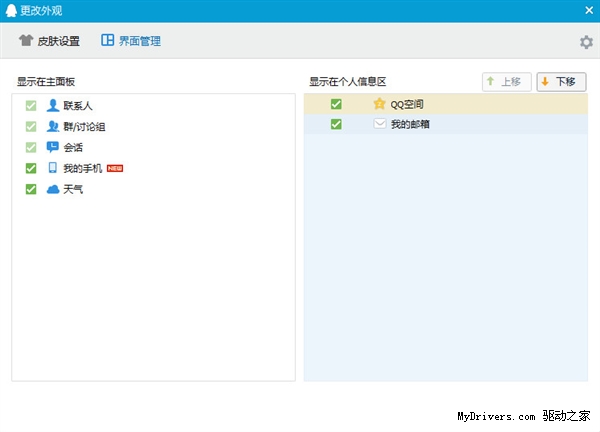This screenshot has width=600, height=432.
Task: Click the QQ空间 star icon
Action: 379,103
